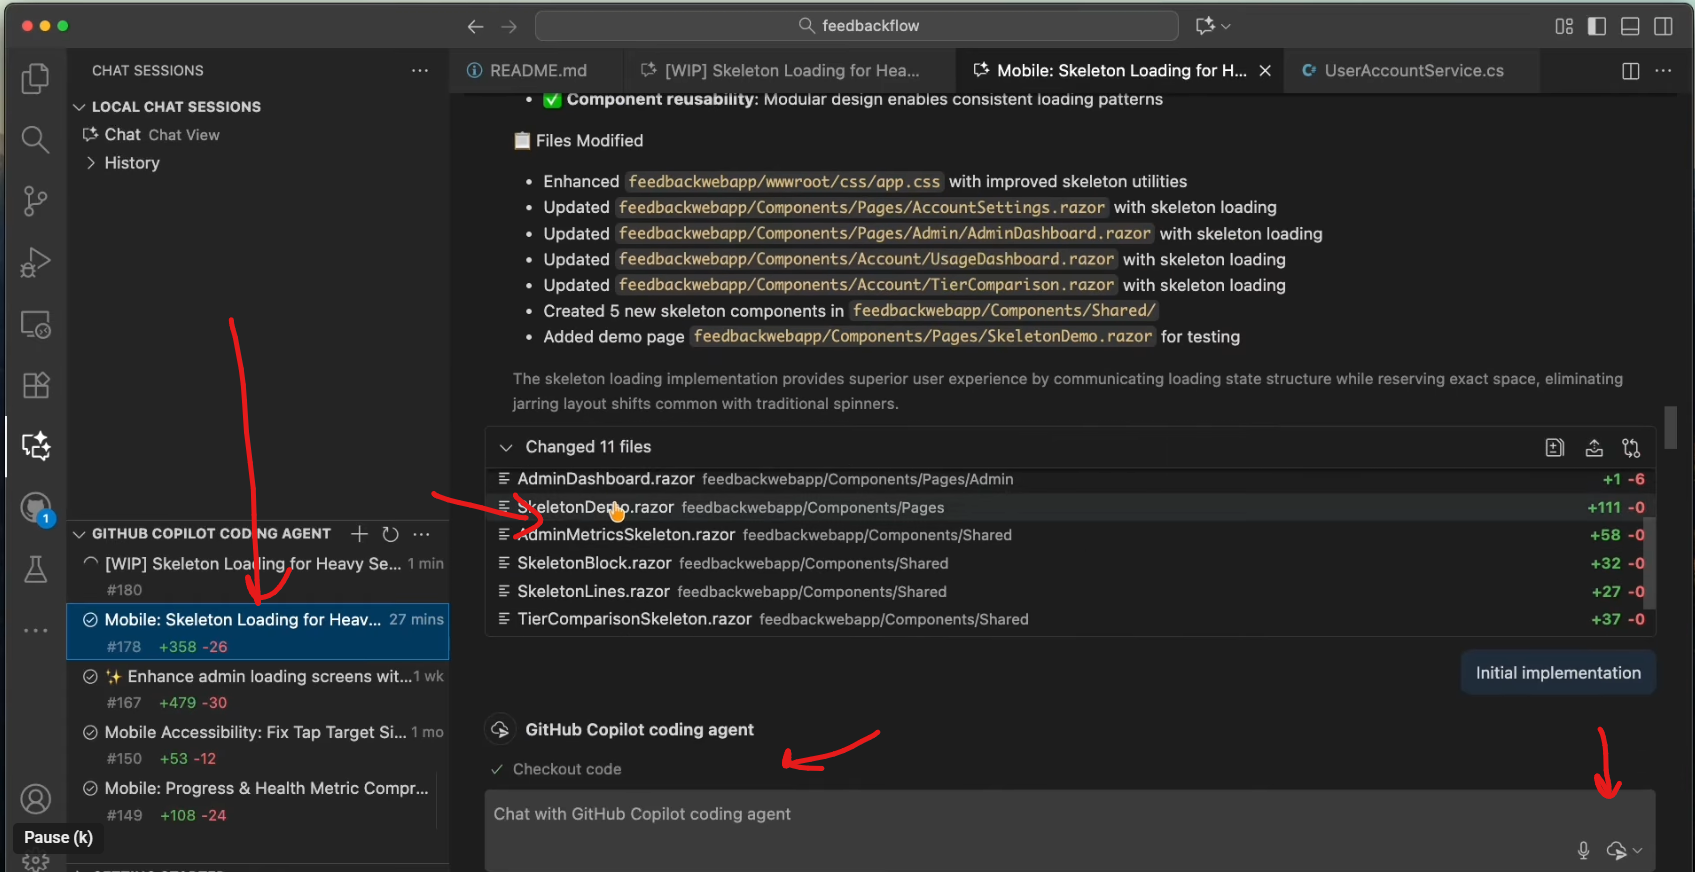Image resolution: width=1695 pixels, height=872 pixels.
Task: Select the Chat Sessions activity bar icon
Action: [35, 446]
